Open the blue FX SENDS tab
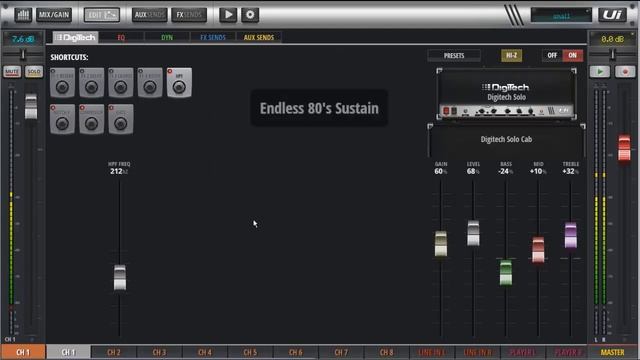 coord(213,38)
